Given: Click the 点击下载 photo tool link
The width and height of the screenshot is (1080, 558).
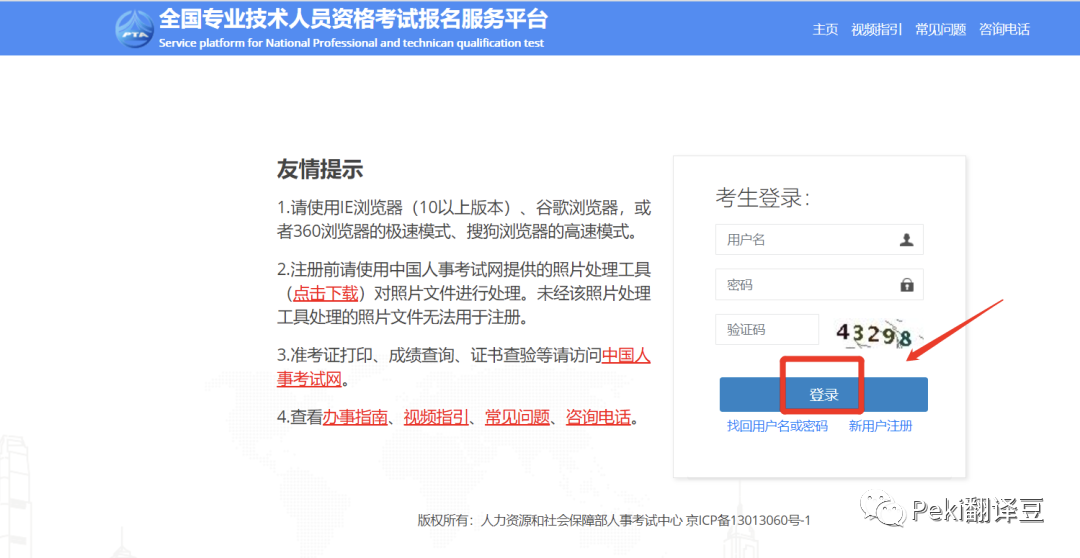Looking at the screenshot, I should [326, 294].
